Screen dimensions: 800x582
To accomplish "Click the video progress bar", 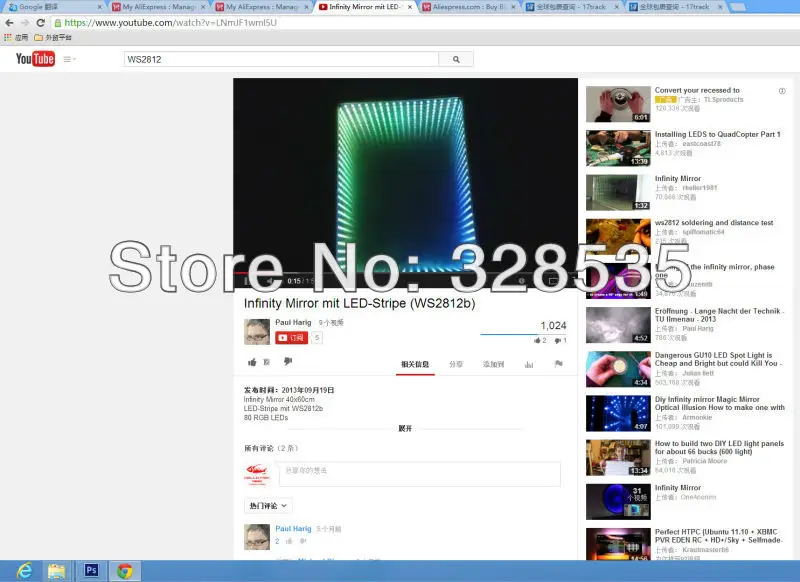I will point(406,273).
